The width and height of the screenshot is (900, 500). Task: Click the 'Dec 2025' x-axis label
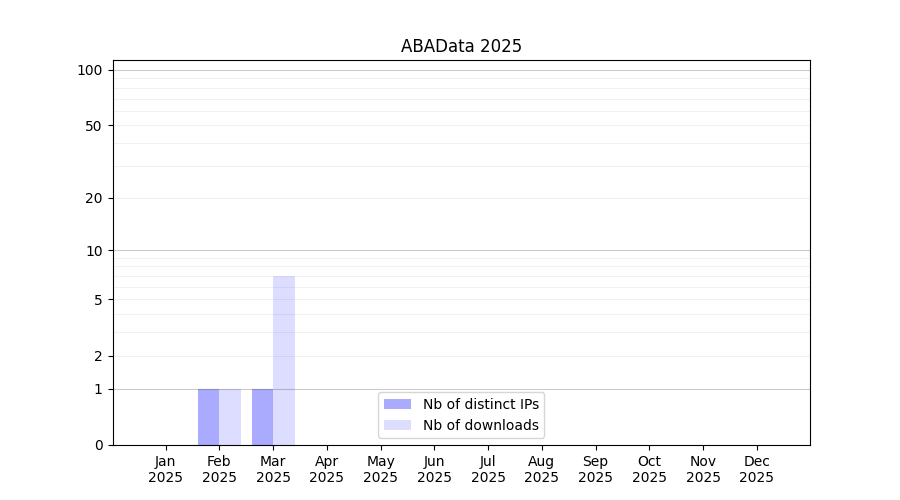[x=757, y=469]
